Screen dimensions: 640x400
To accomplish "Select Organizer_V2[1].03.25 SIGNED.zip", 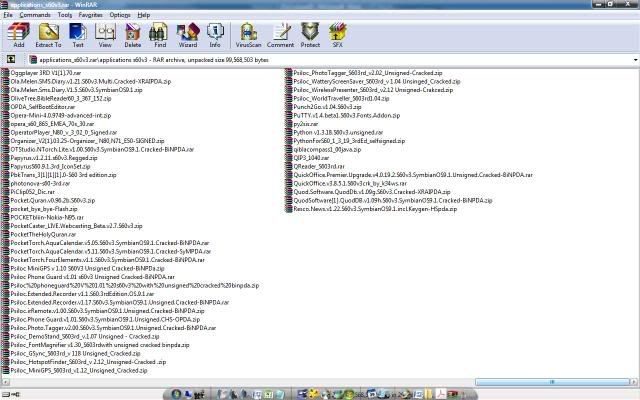I will (83, 141).
